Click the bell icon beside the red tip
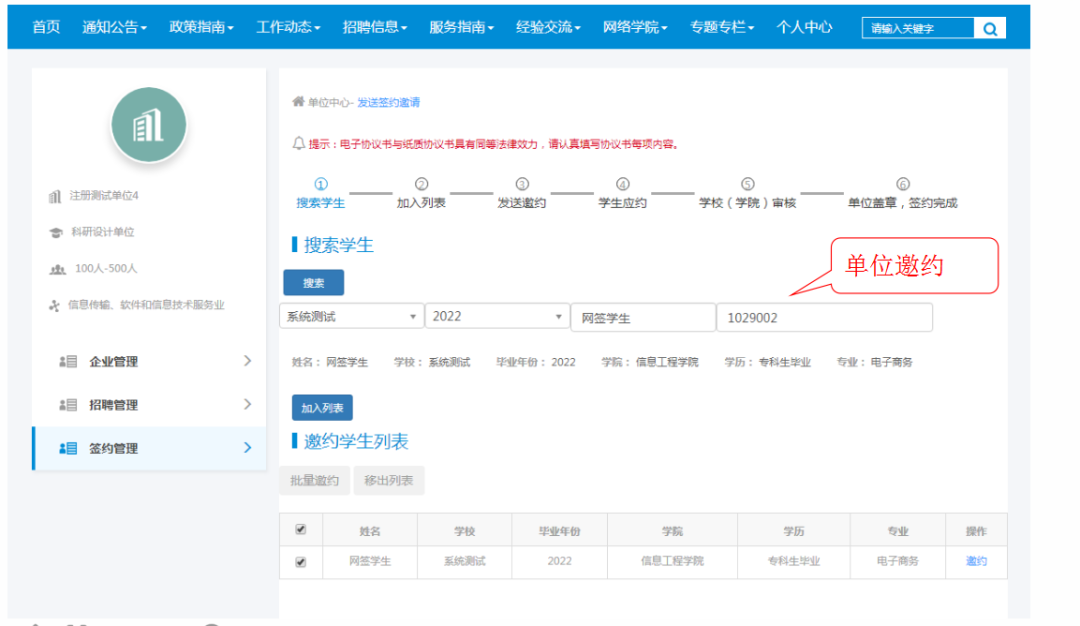 [x=298, y=143]
